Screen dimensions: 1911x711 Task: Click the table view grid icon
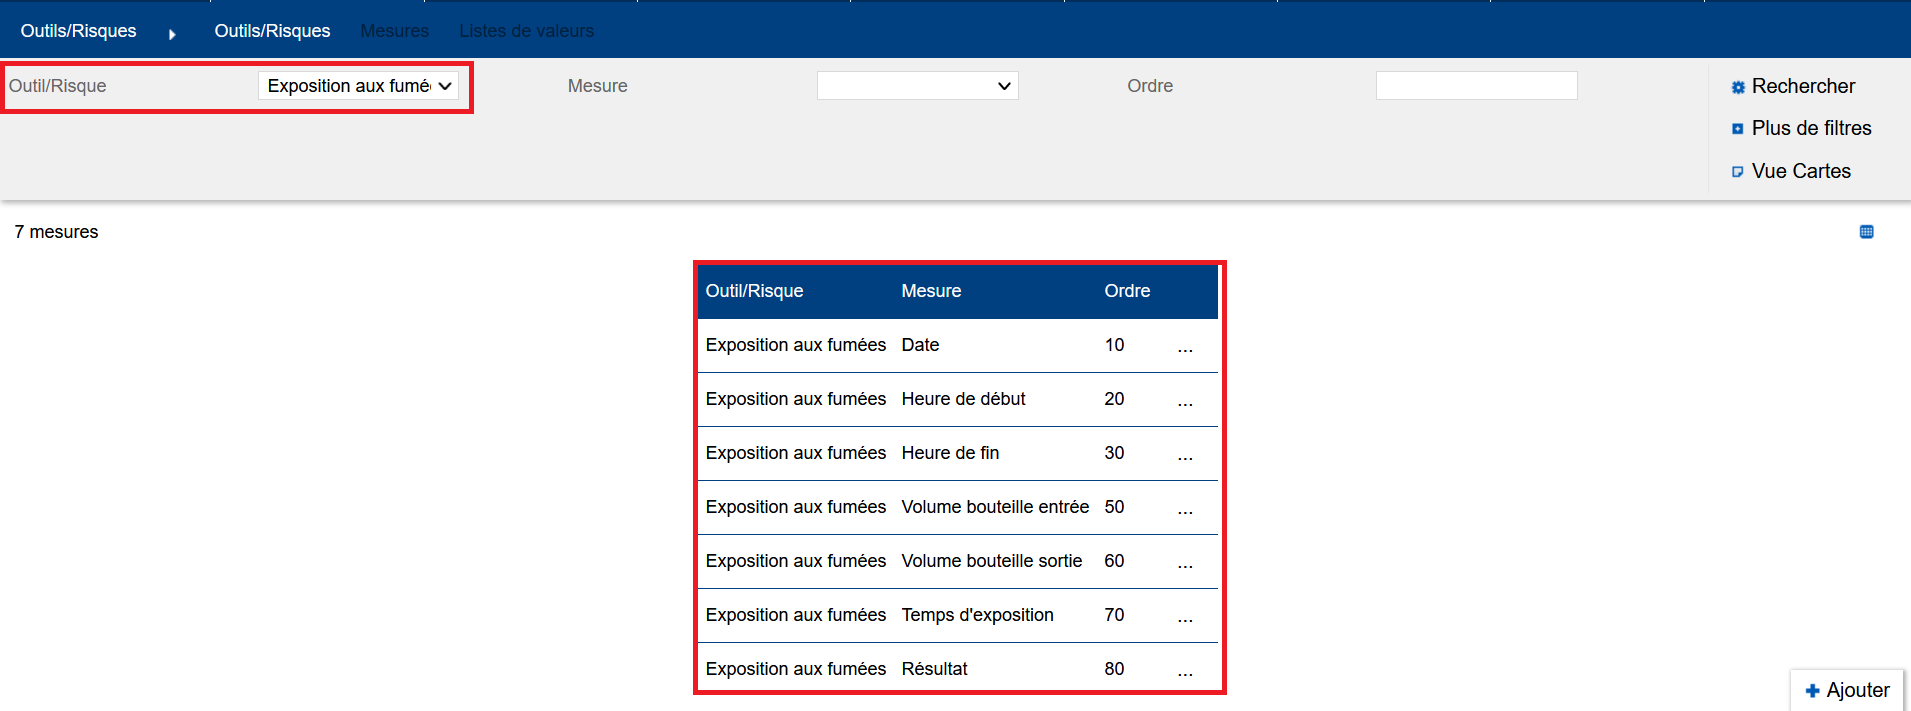coord(1866,232)
